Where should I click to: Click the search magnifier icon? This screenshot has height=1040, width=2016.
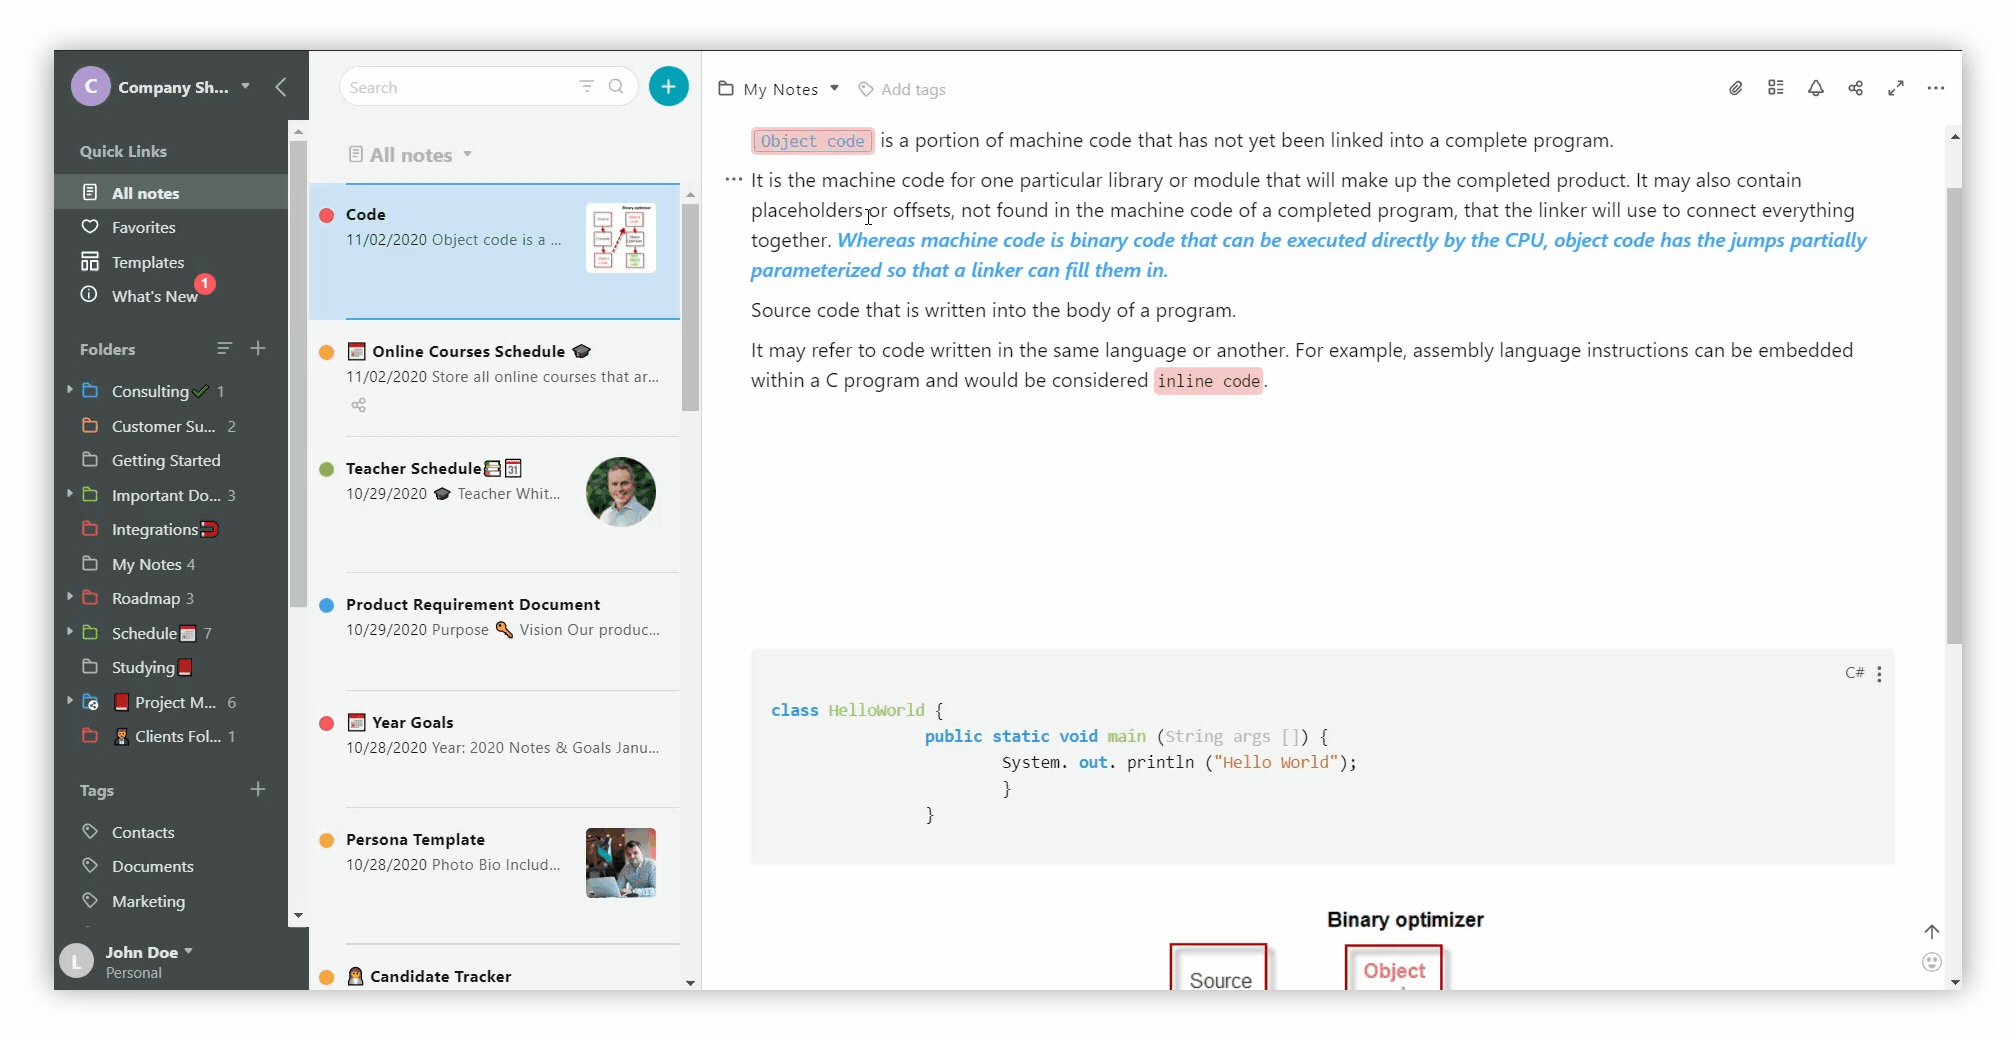tap(616, 87)
